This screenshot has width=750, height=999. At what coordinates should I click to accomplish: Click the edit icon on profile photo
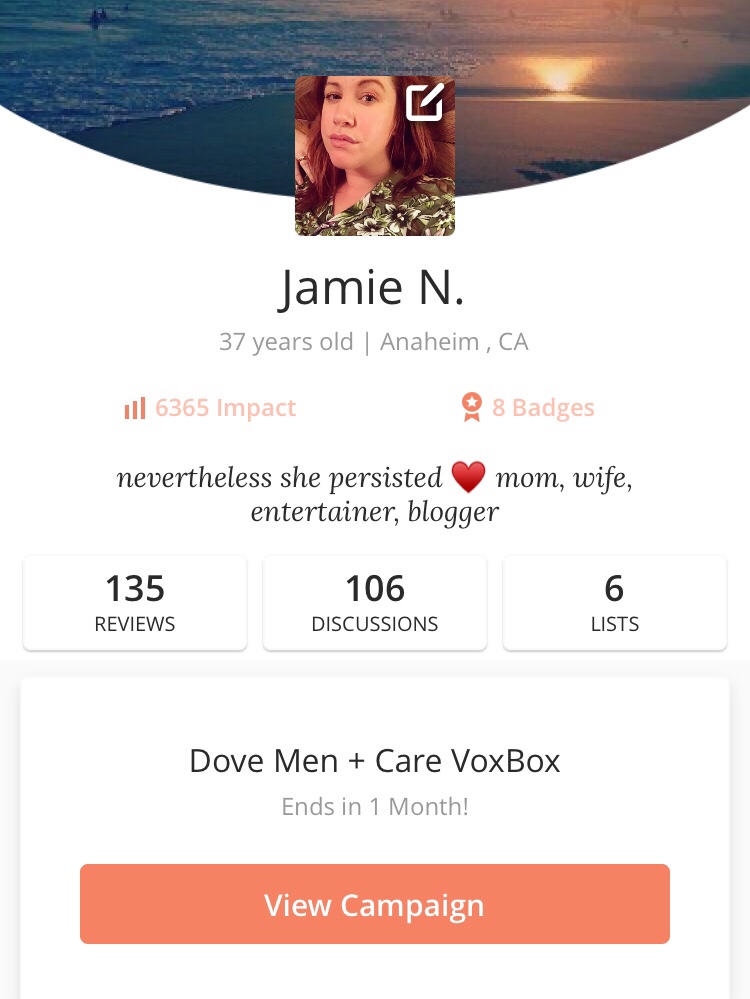click(x=425, y=102)
